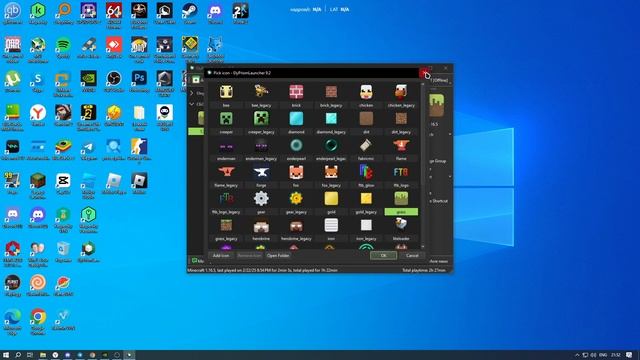Open File Explorer from the taskbar

(42, 355)
